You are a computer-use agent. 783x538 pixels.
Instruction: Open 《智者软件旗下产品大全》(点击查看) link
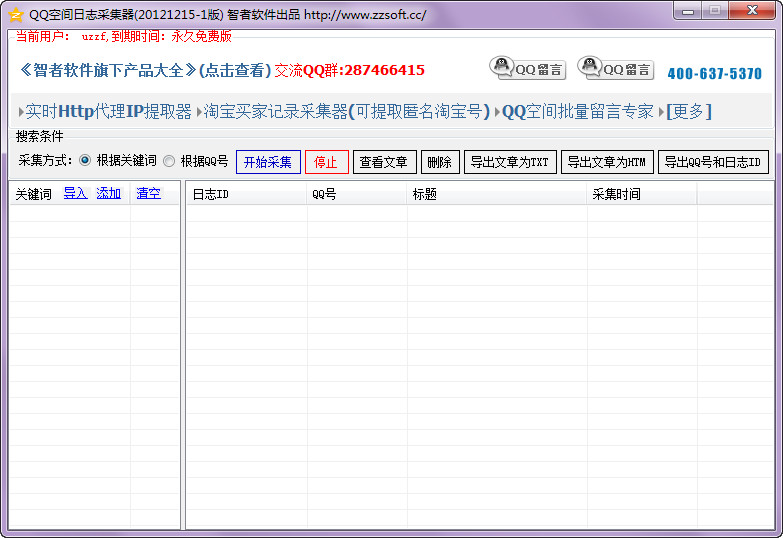pos(145,70)
